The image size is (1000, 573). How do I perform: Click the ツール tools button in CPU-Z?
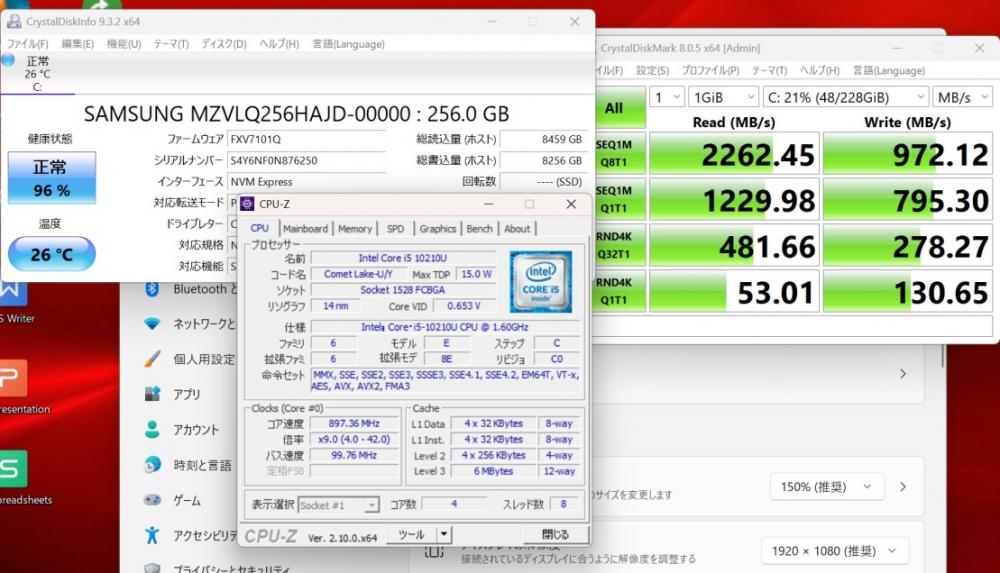(x=411, y=534)
